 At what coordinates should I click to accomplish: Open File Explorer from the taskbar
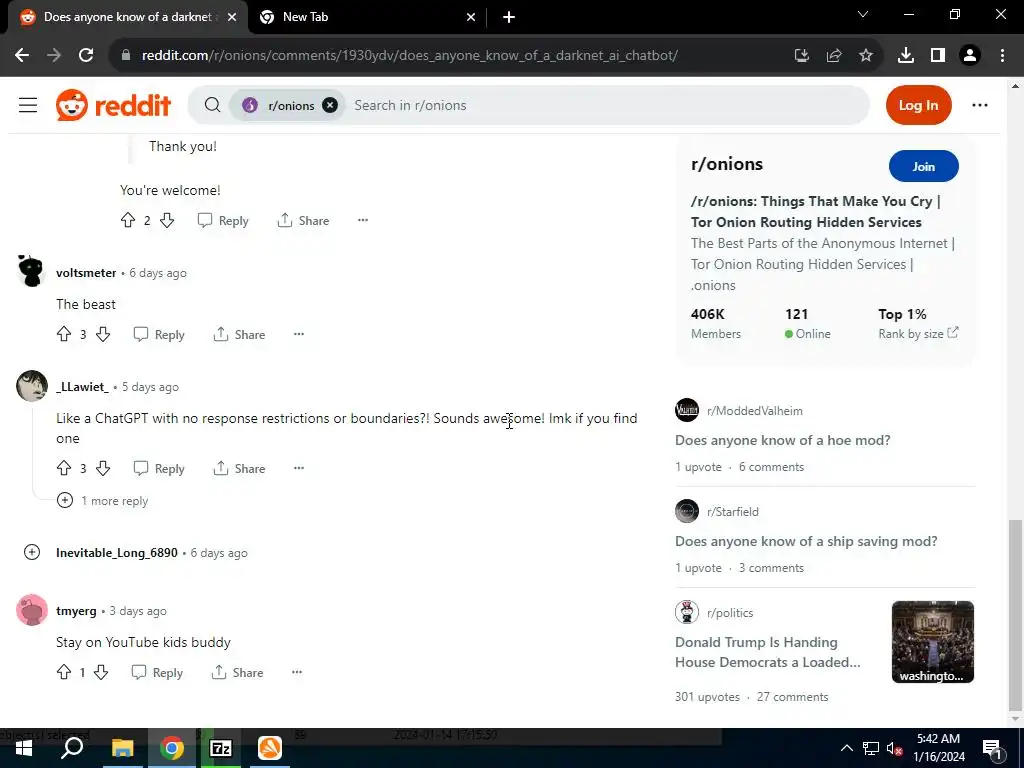coord(122,748)
